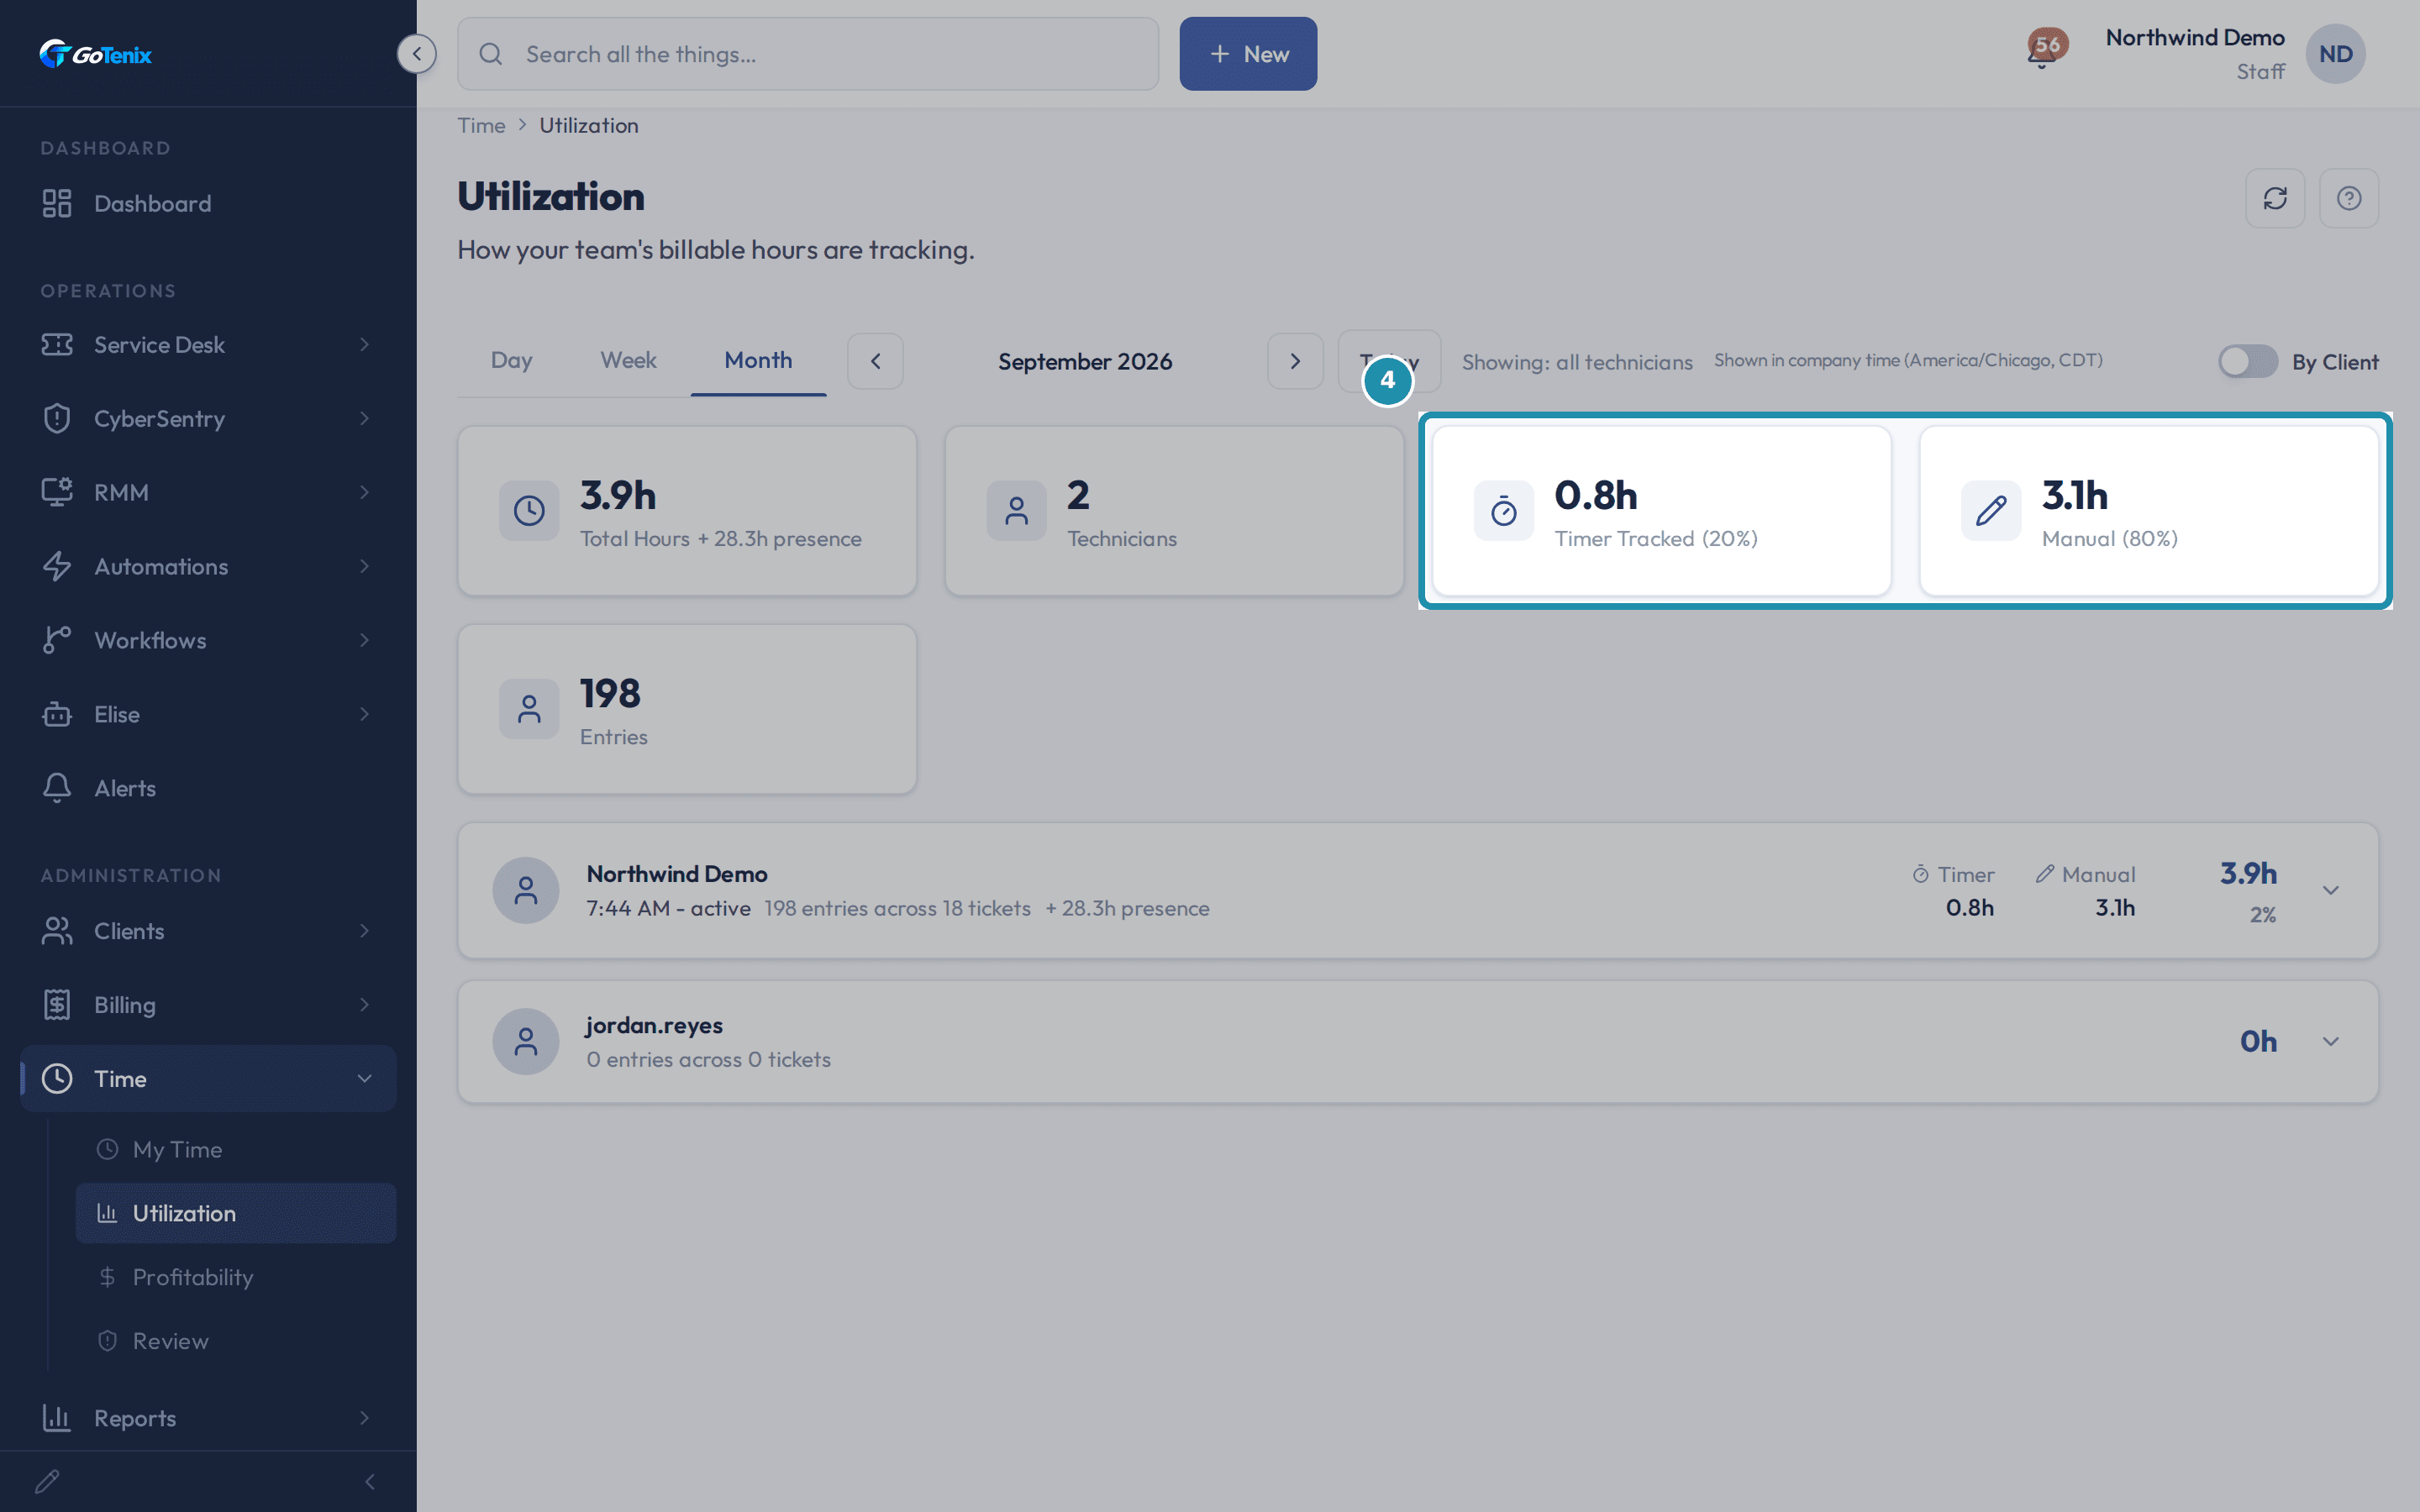The image size is (2420, 1512).
Task: Click the Workflows branch icon
Action: click(x=57, y=640)
